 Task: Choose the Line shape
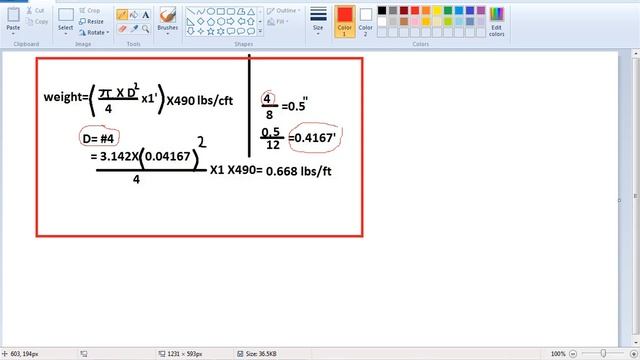[x=191, y=11]
